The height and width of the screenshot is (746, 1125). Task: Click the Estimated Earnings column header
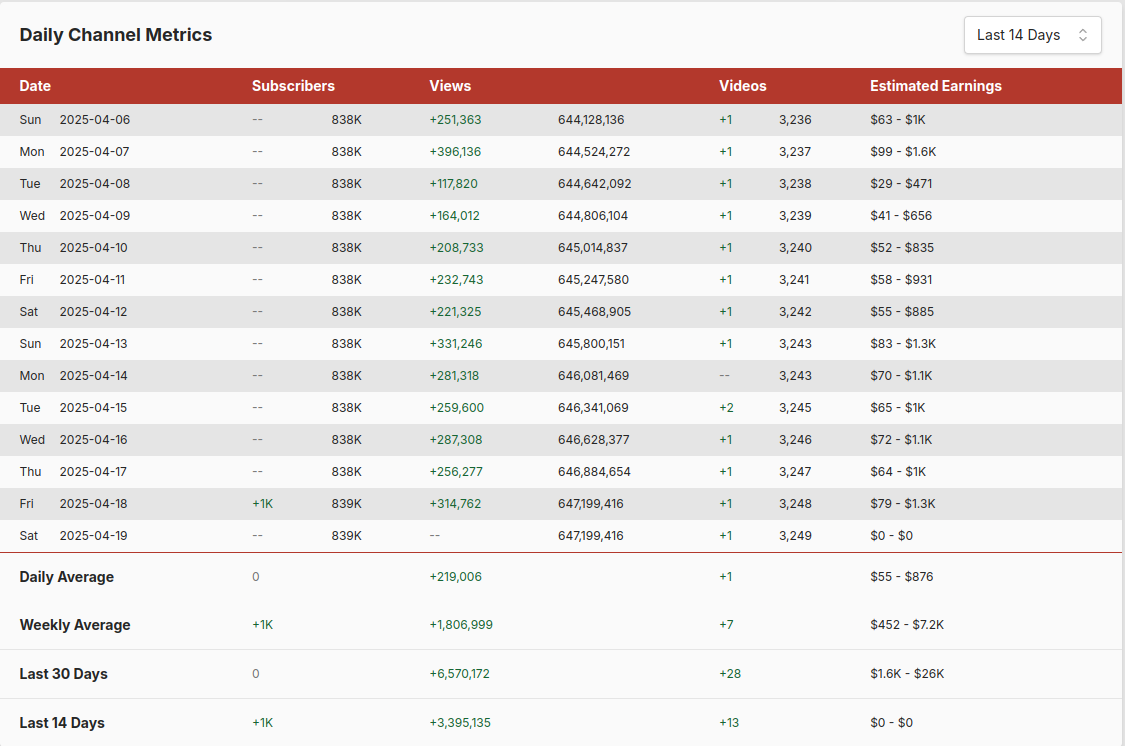(x=936, y=86)
